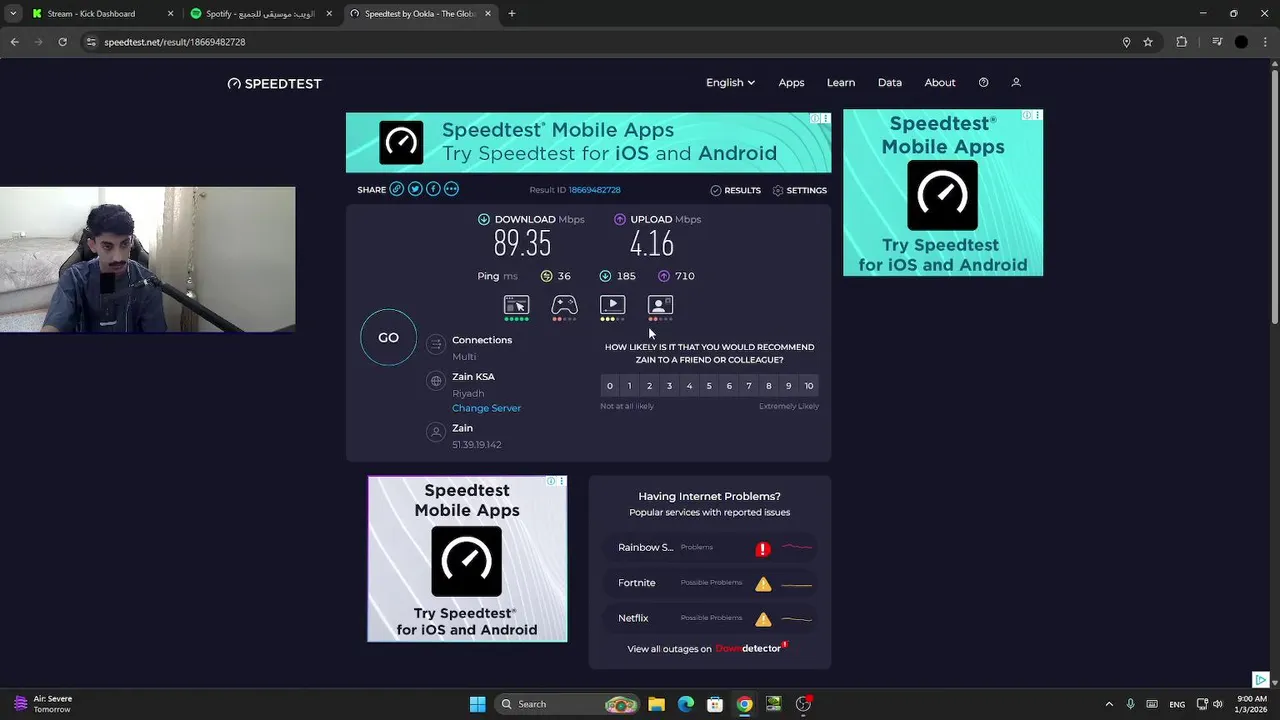Open SETTINGS for Speedtest
This screenshot has height=720, width=1280.
[x=799, y=190]
